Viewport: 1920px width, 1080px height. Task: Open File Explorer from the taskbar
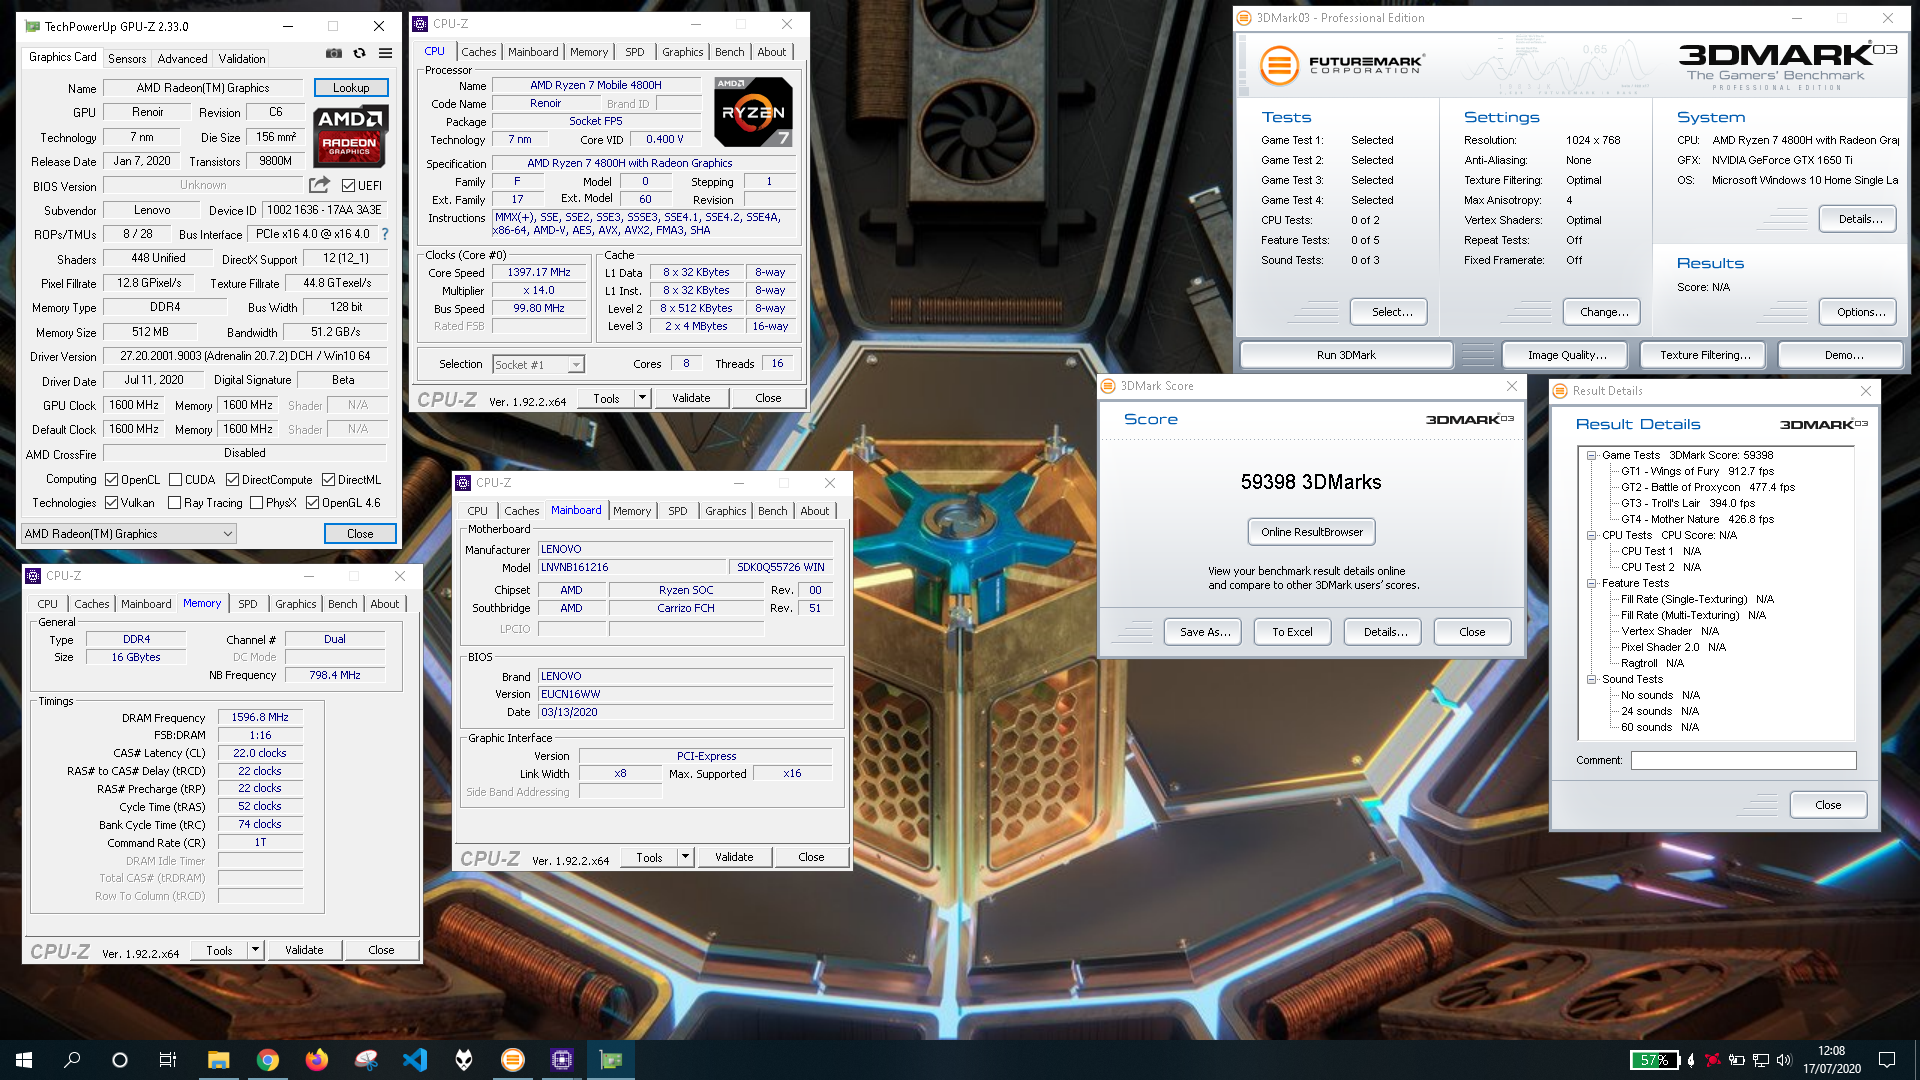coord(218,1060)
